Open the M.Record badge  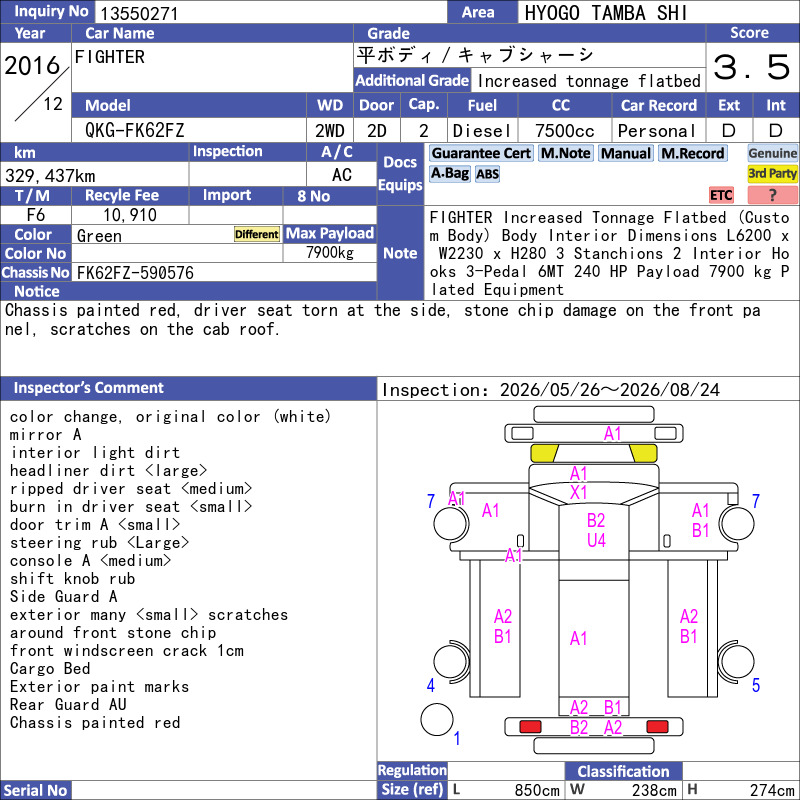tap(692, 154)
